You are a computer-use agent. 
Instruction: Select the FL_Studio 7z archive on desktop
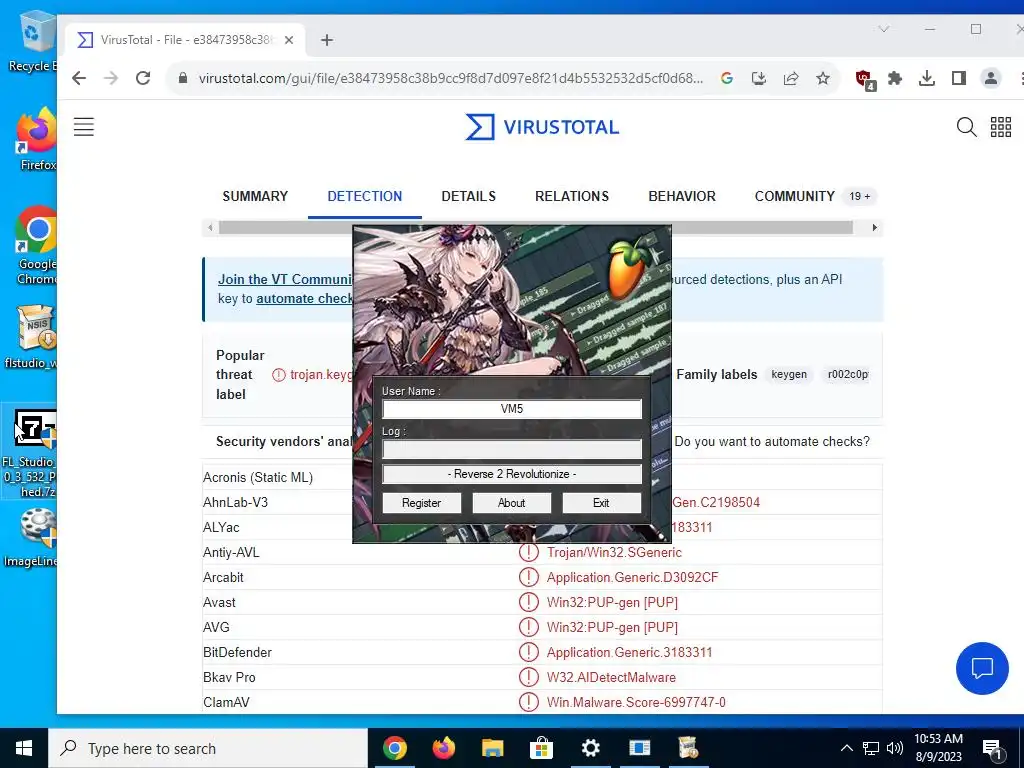(x=30, y=452)
